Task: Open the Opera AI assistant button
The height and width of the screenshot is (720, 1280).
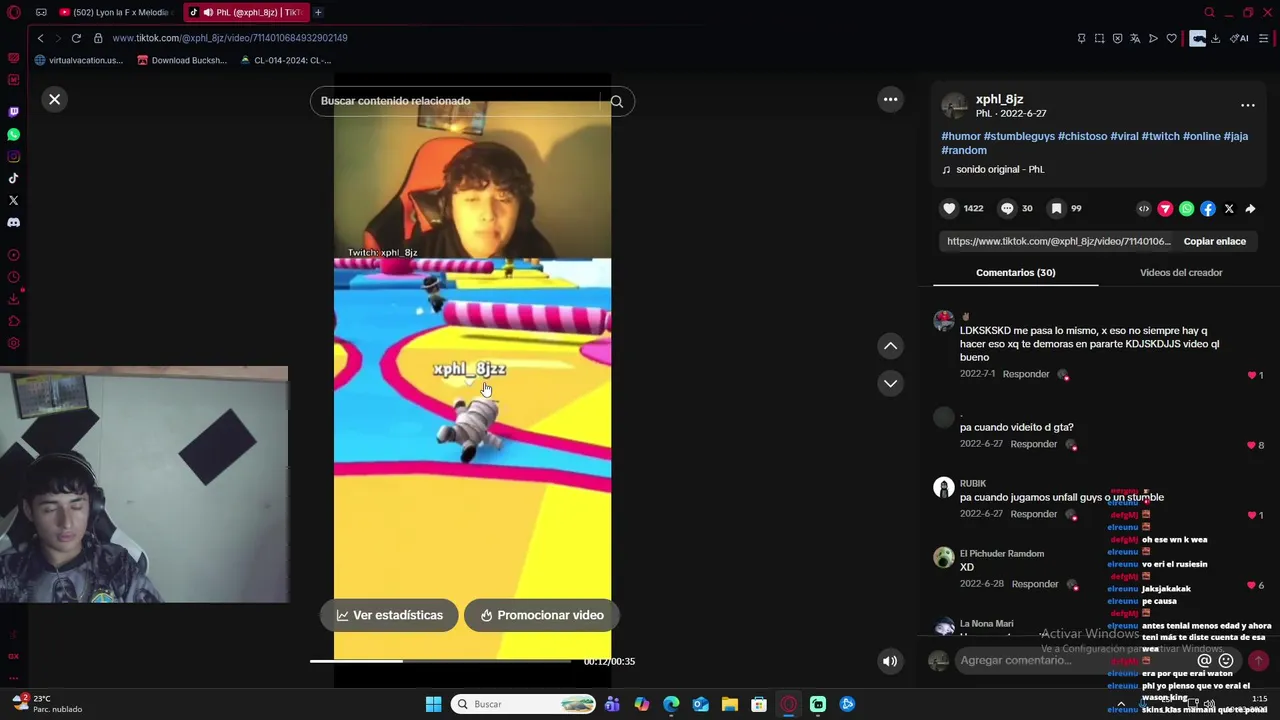Action: point(1239,38)
